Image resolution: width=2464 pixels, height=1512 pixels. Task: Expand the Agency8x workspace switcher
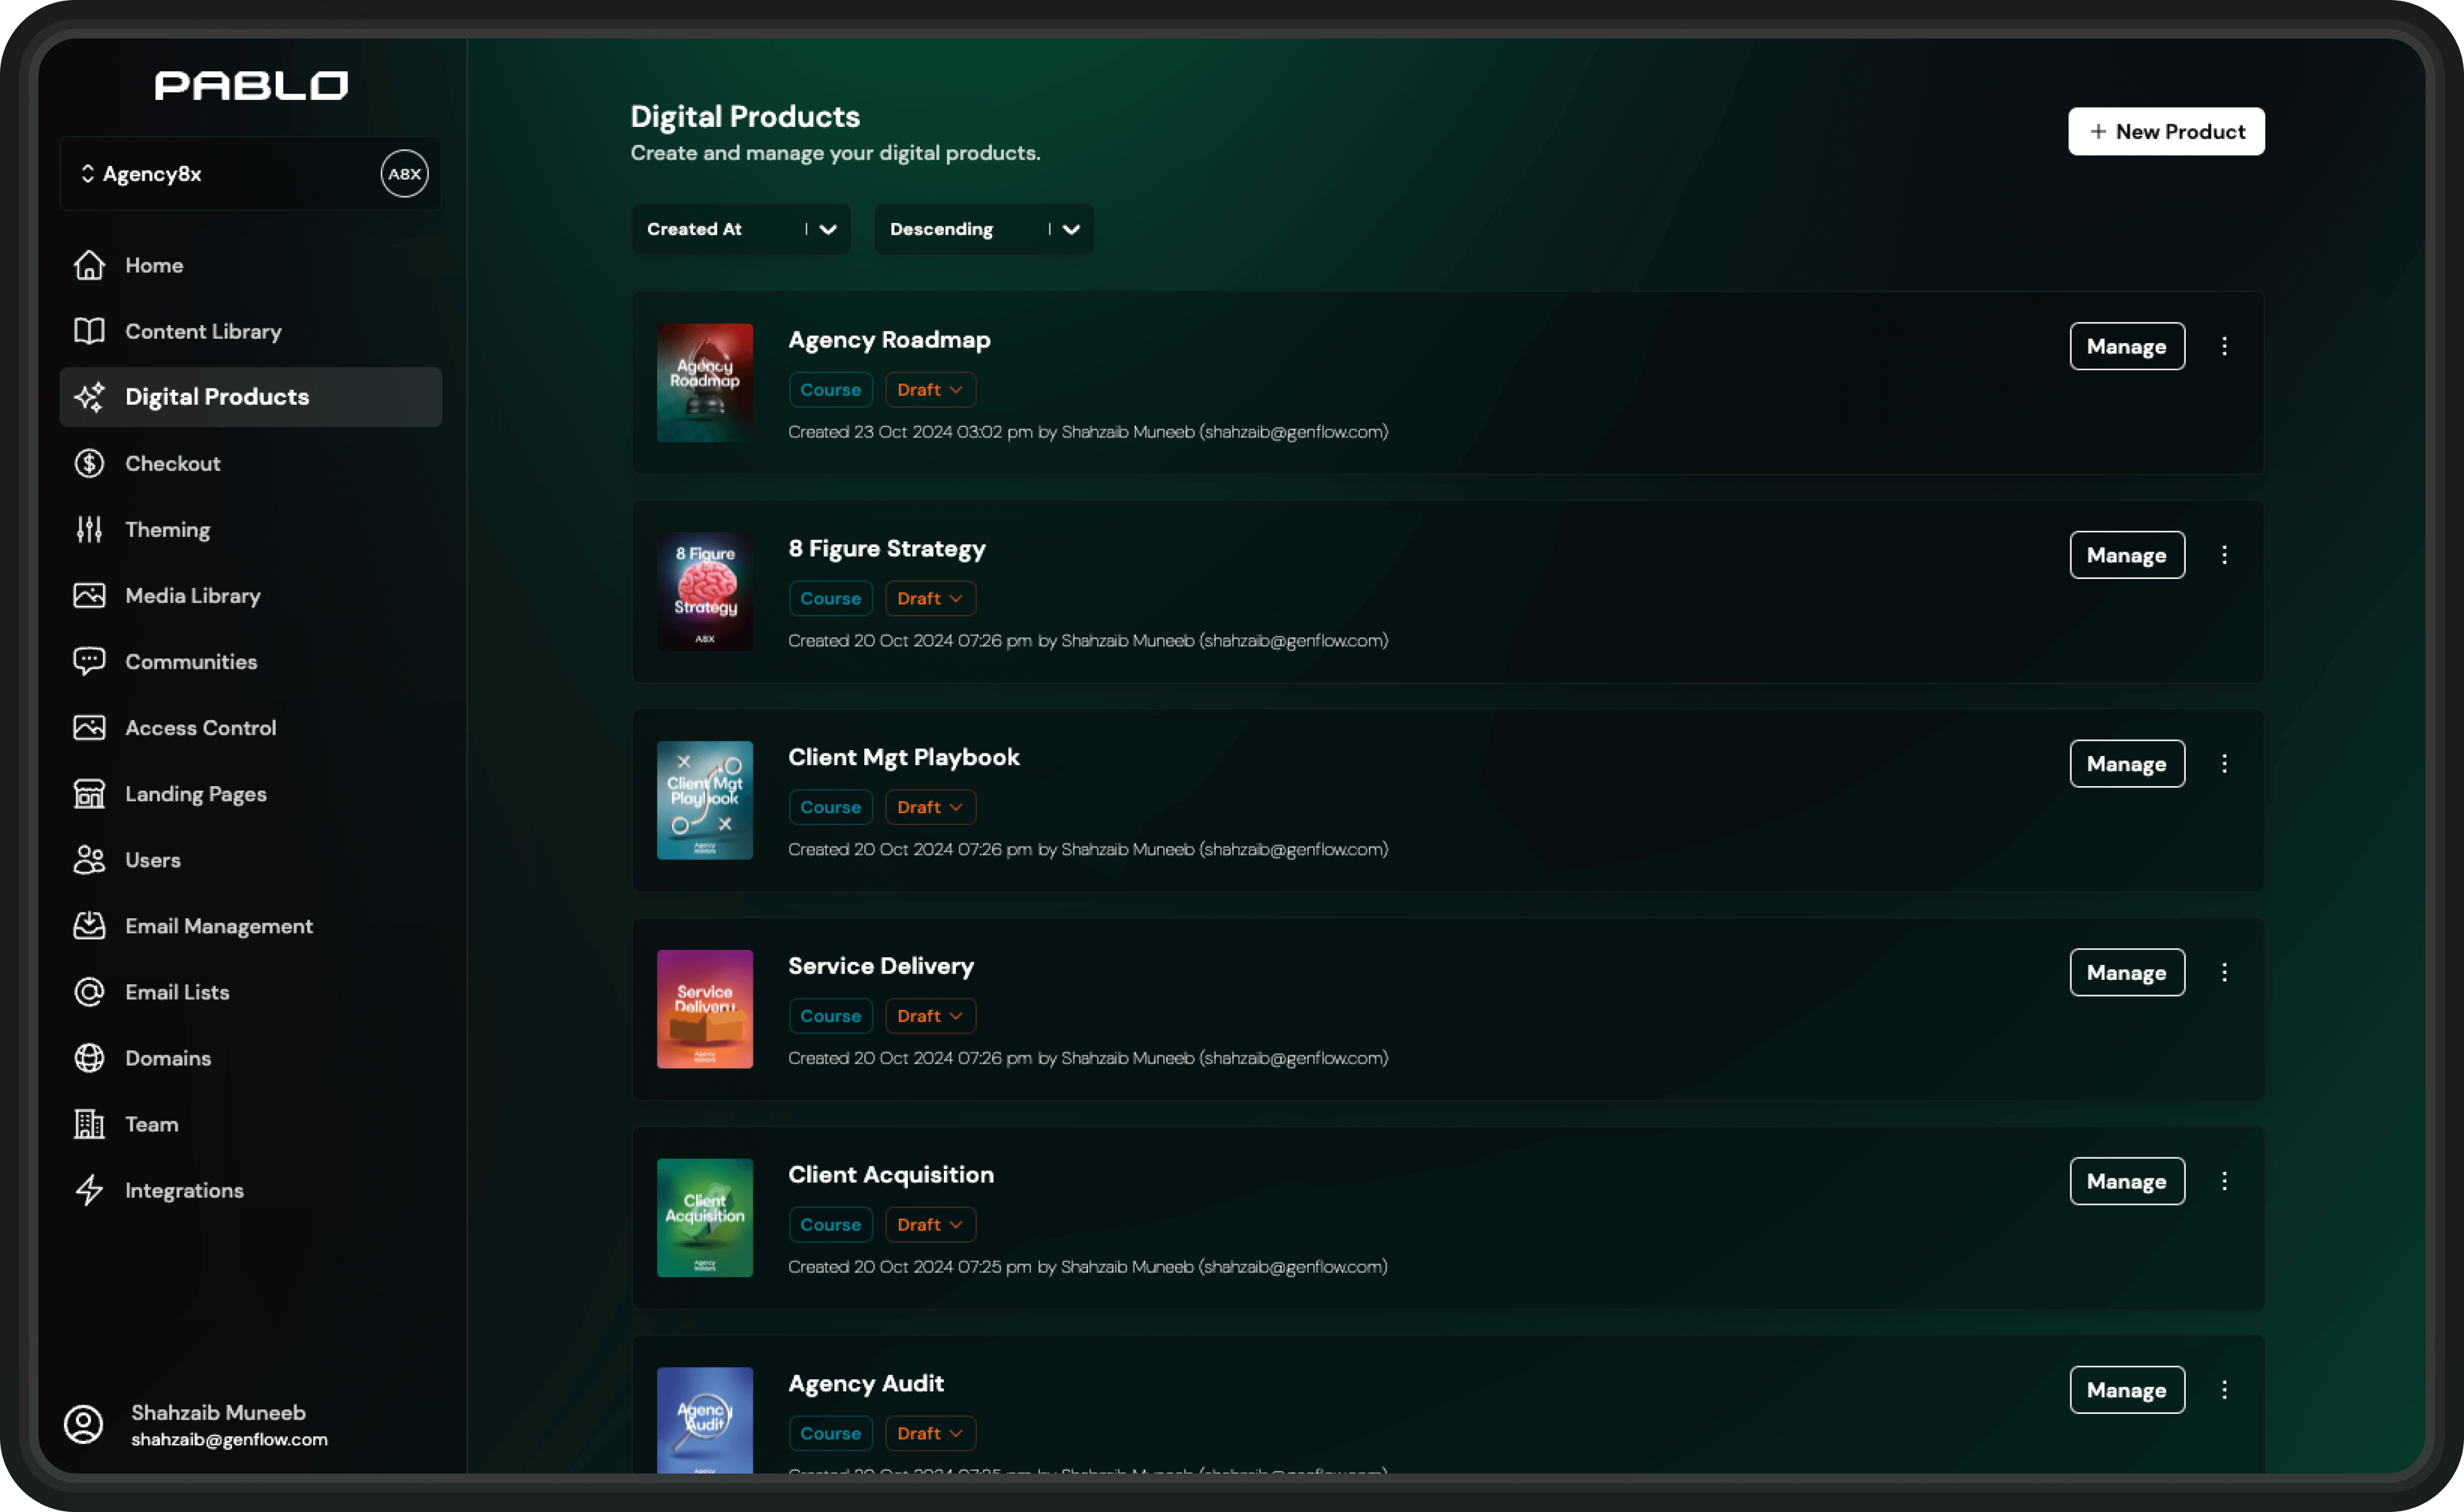pos(150,174)
